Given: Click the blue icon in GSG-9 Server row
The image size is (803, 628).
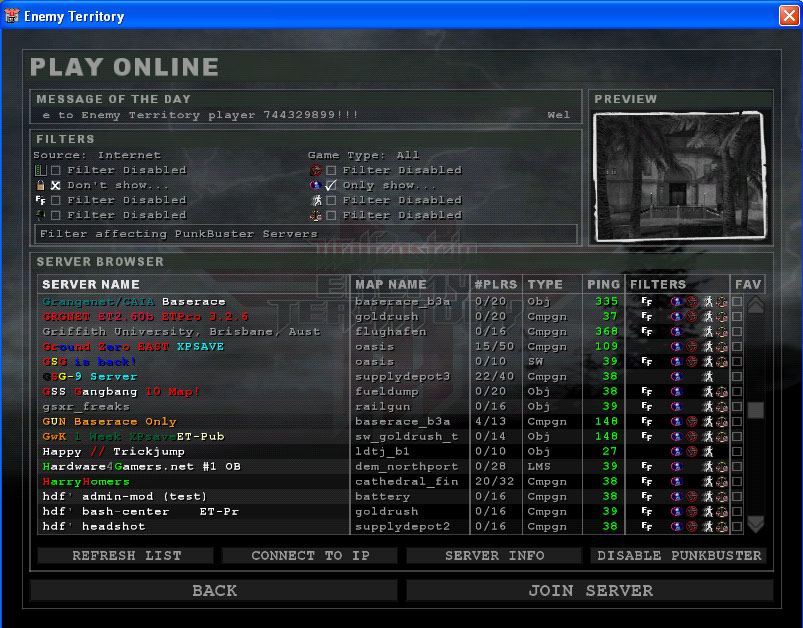Looking at the screenshot, I should point(677,376).
